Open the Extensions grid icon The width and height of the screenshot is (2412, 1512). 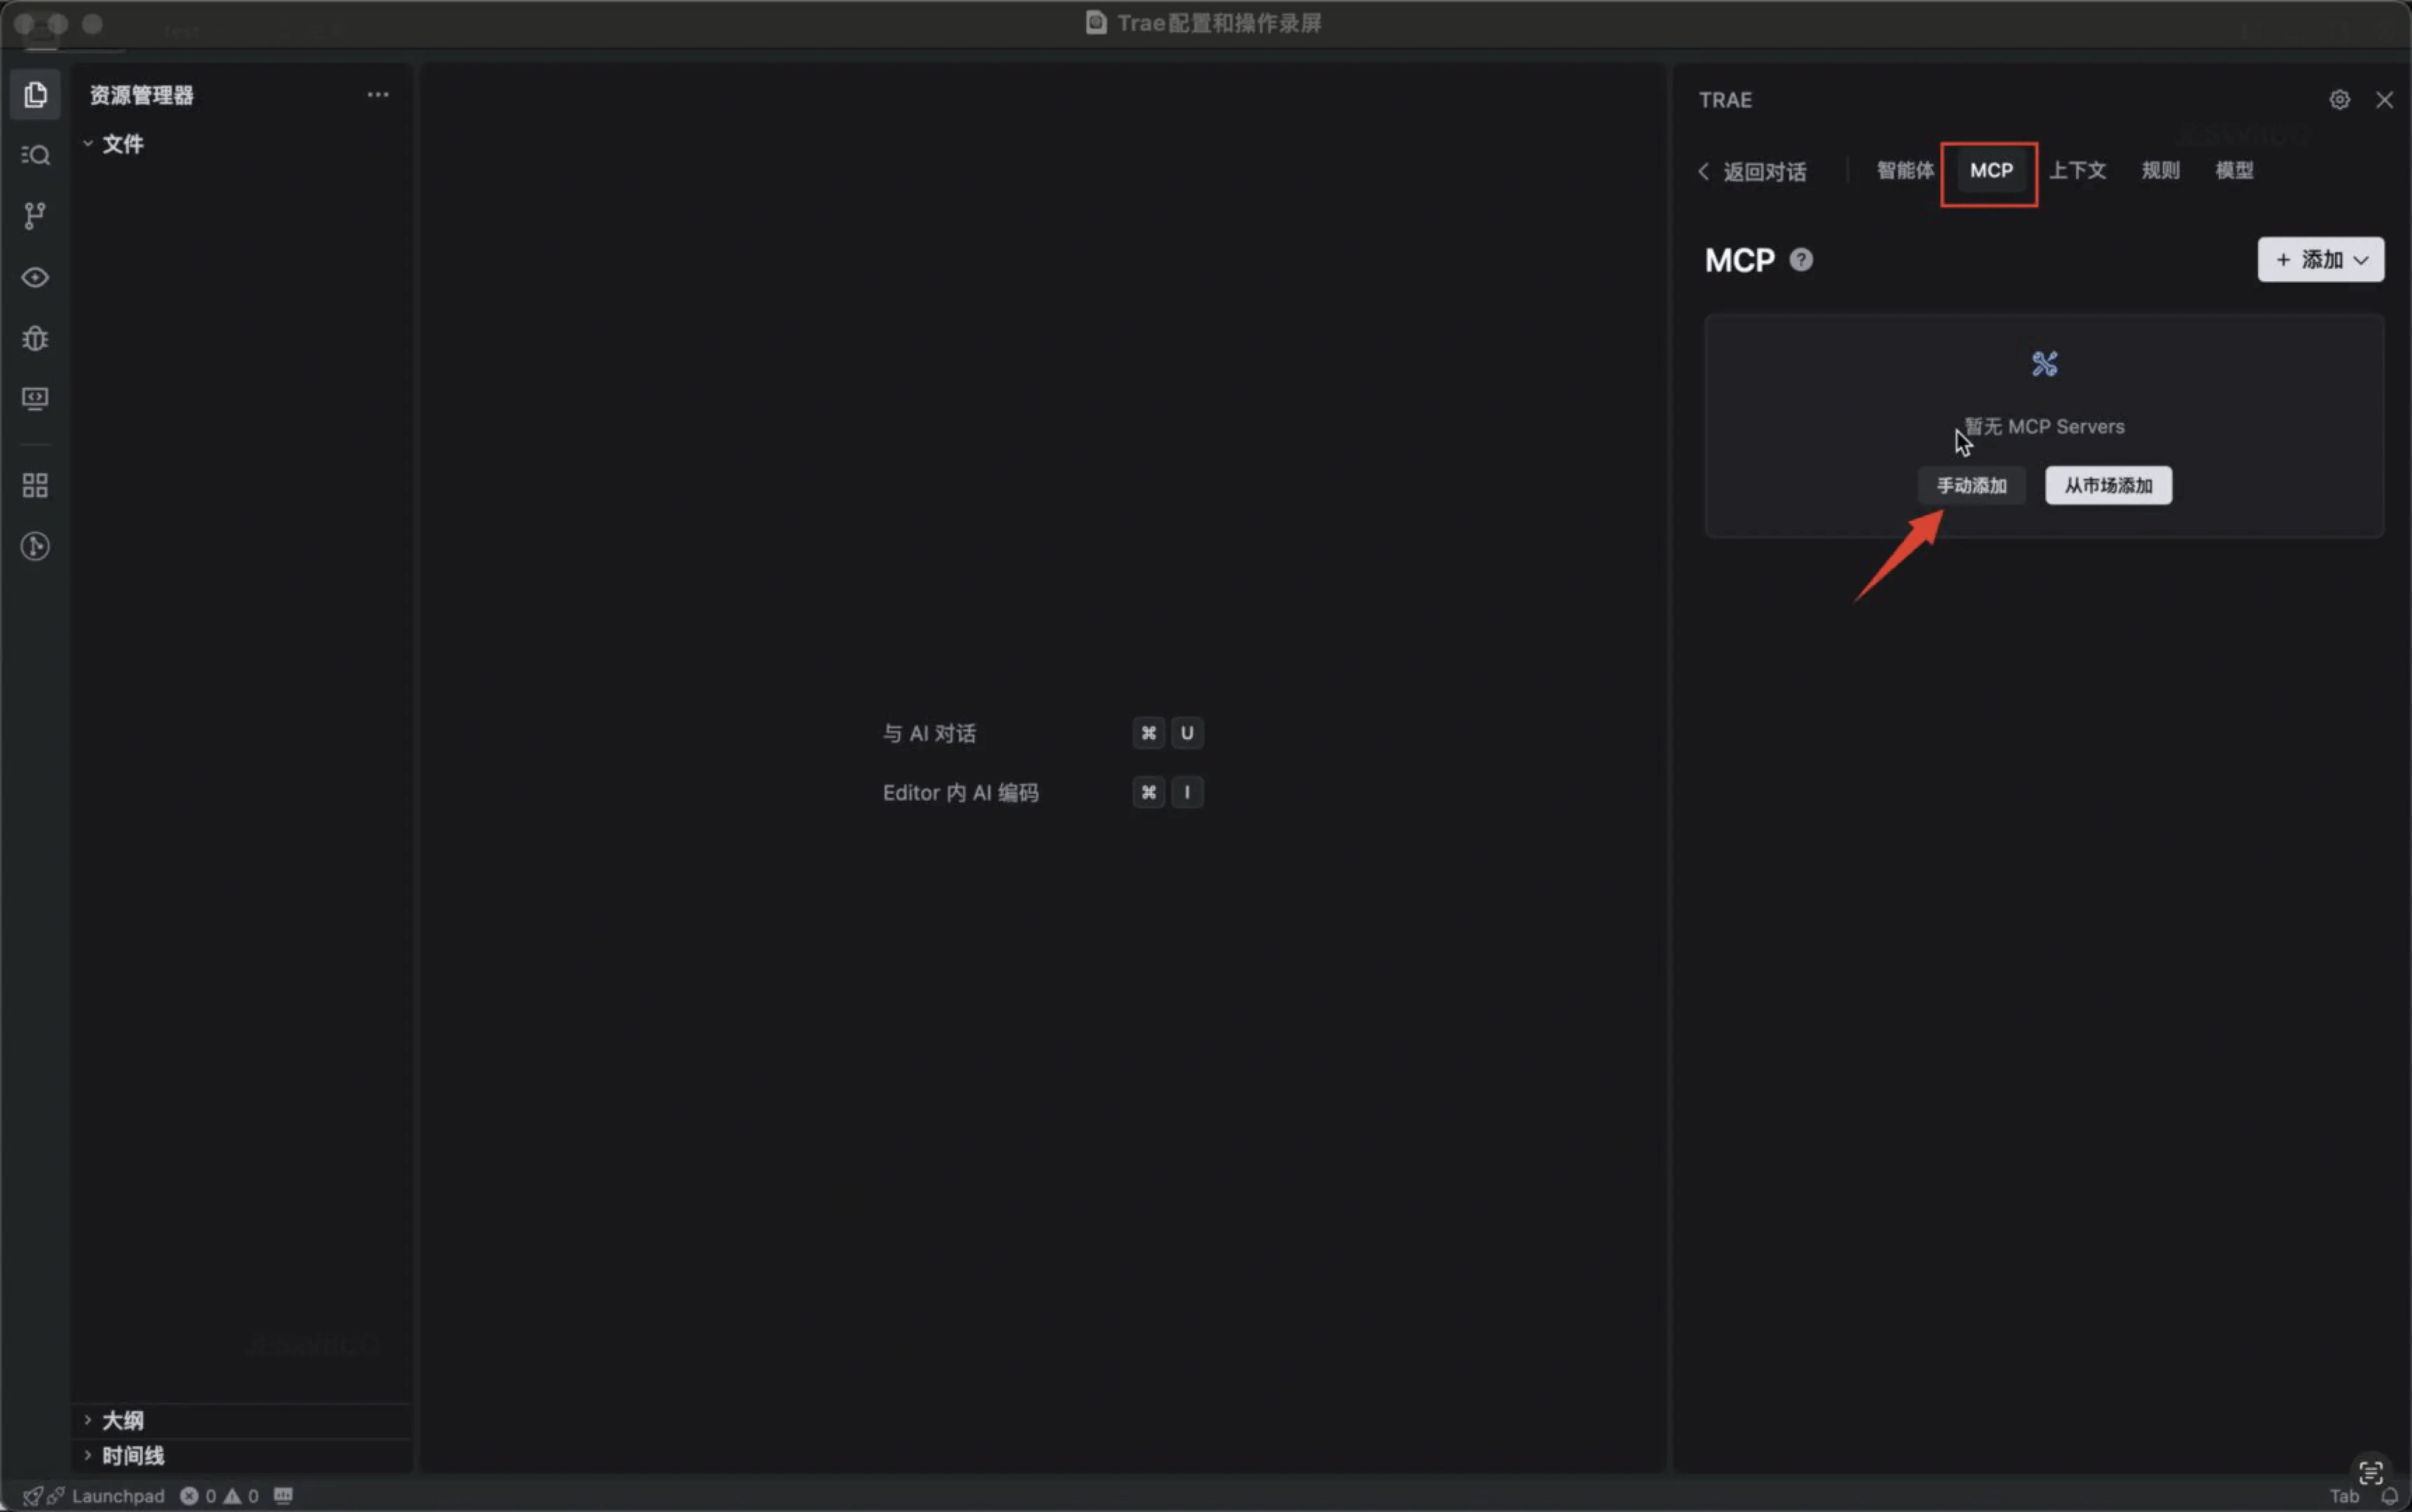tap(36, 486)
